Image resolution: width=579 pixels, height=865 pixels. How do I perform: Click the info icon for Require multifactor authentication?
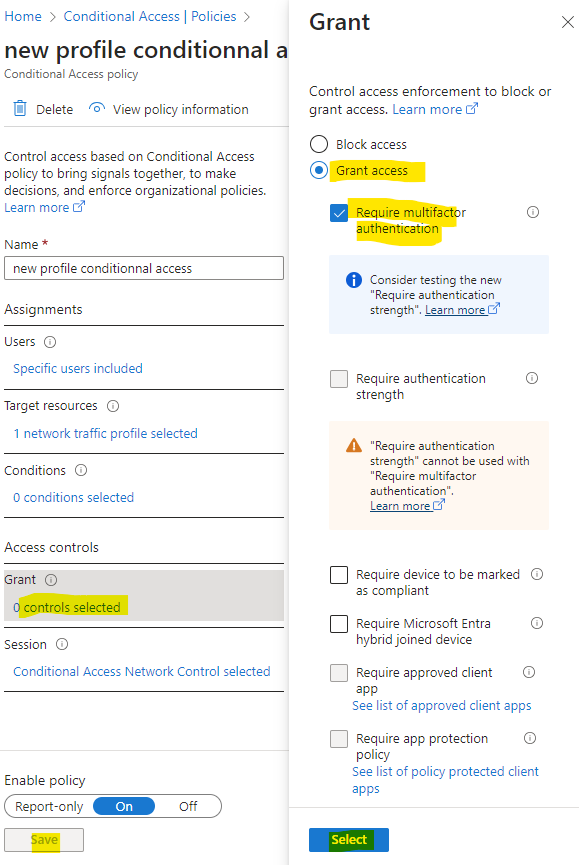[533, 212]
